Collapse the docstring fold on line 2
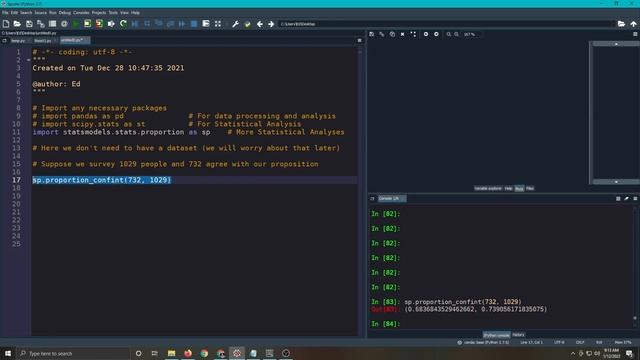Screen dimensions: 640x360 pos(29,60)
